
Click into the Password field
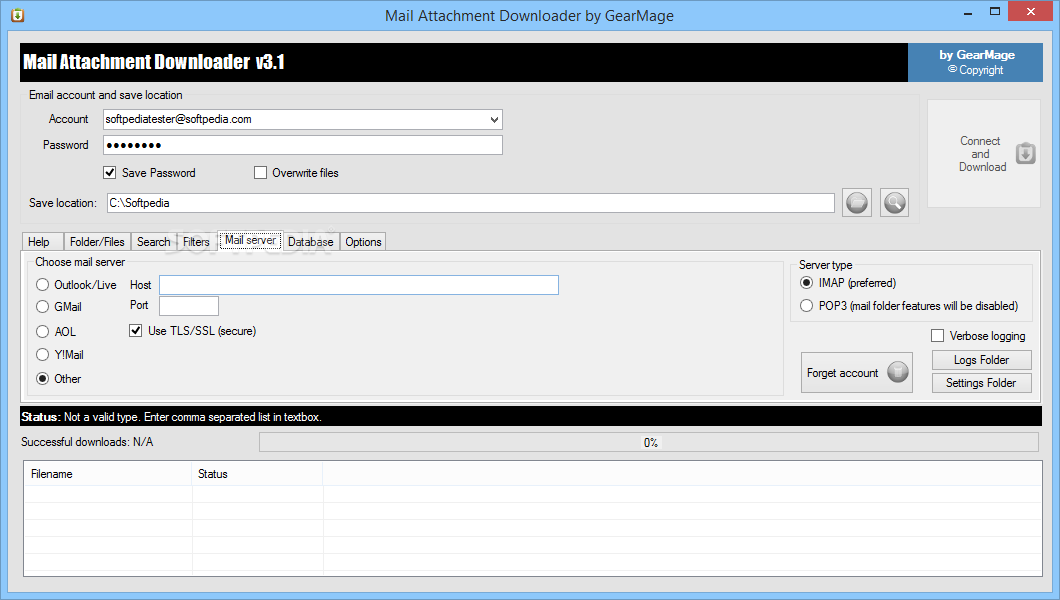click(x=303, y=145)
